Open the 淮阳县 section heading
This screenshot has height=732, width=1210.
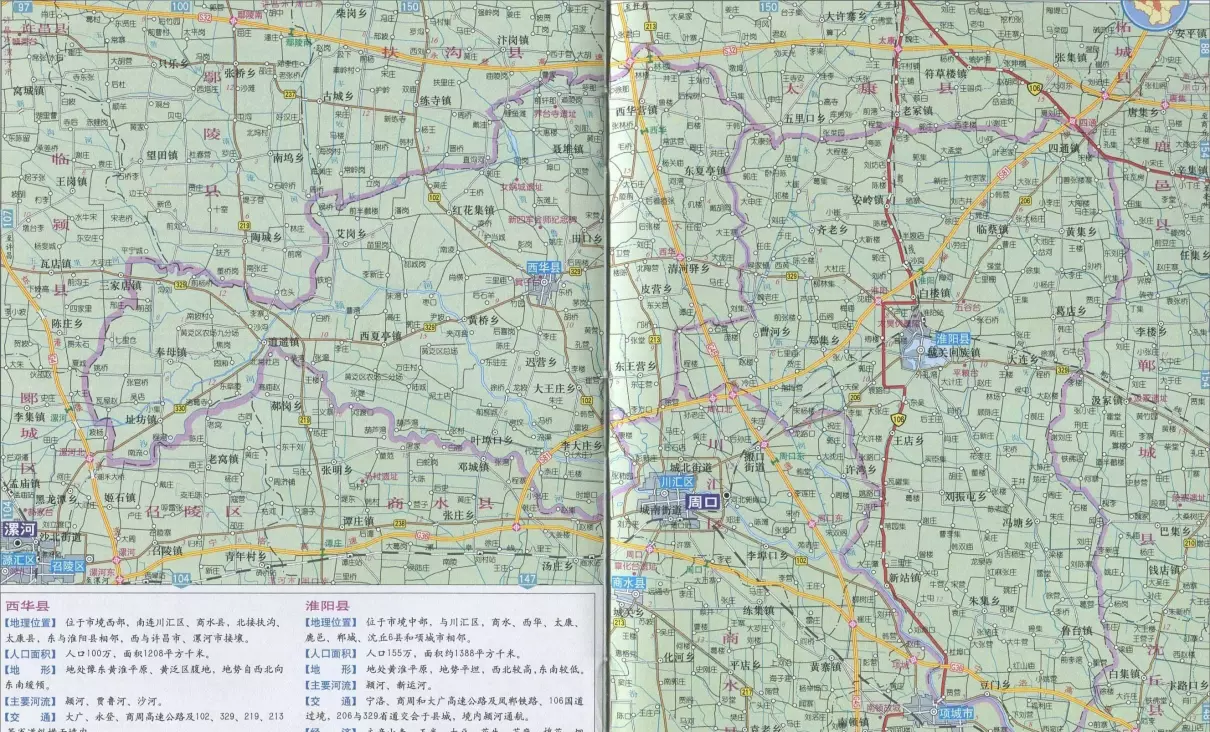pos(327,606)
